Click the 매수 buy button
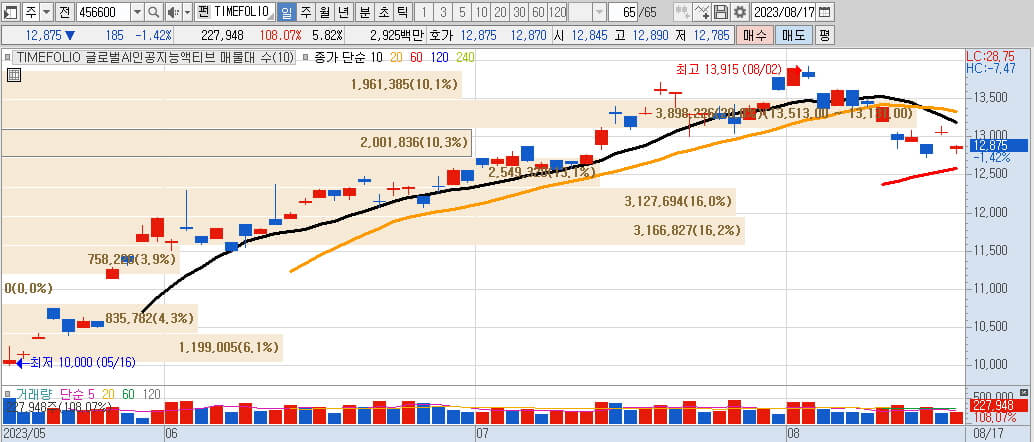Image resolution: width=1034 pixels, height=442 pixels. [754, 35]
